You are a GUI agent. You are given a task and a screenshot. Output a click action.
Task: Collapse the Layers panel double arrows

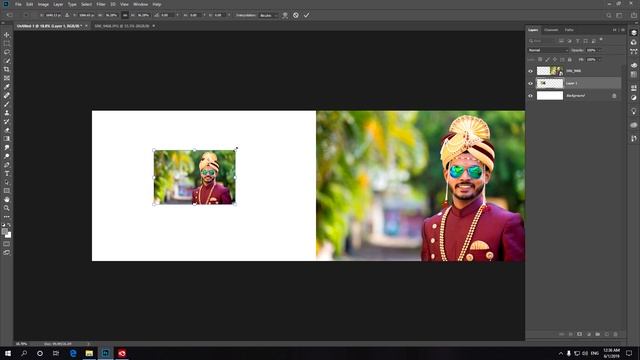point(615,30)
